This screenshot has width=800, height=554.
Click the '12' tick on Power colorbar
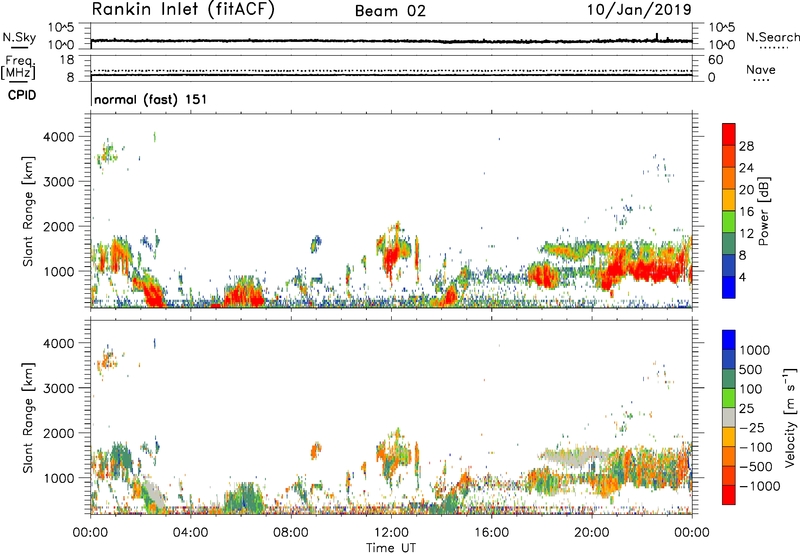click(746, 234)
